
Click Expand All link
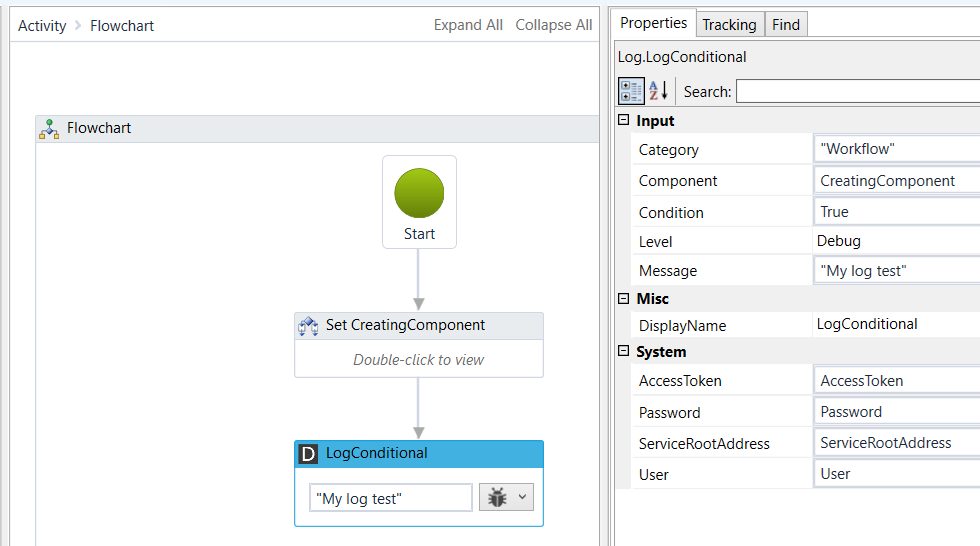(468, 25)
